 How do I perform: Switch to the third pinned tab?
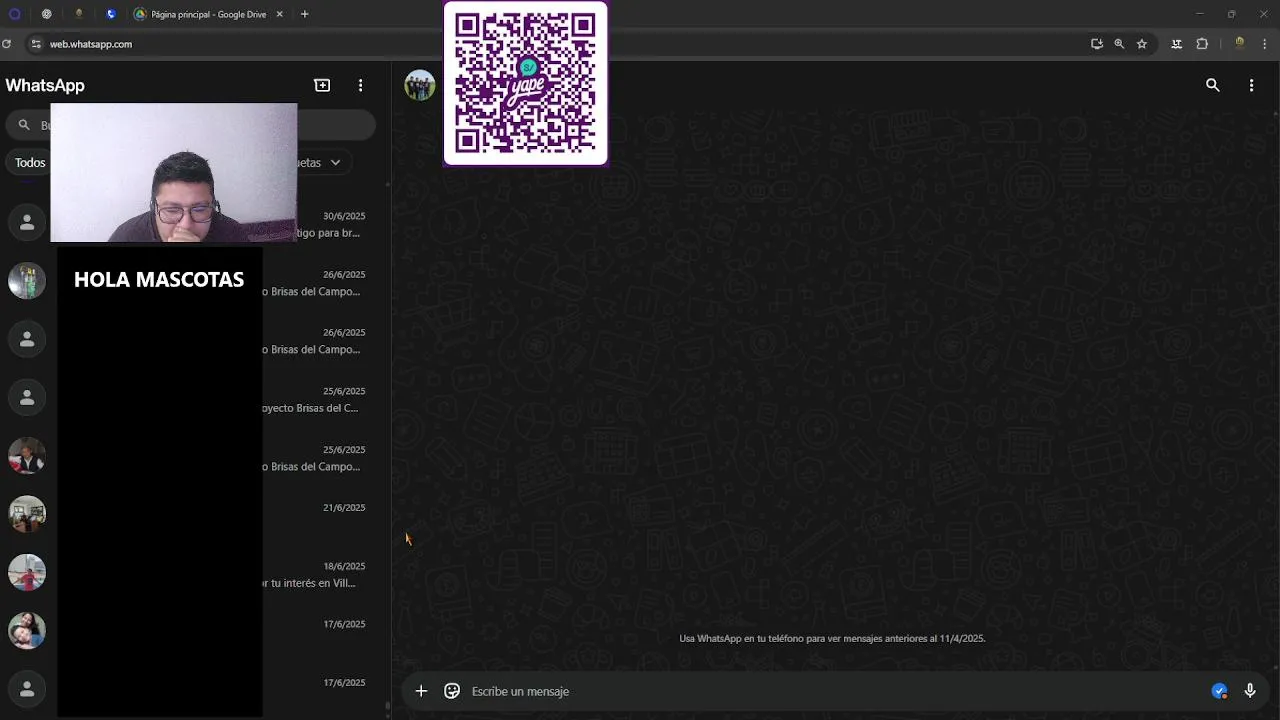(79, 14)
